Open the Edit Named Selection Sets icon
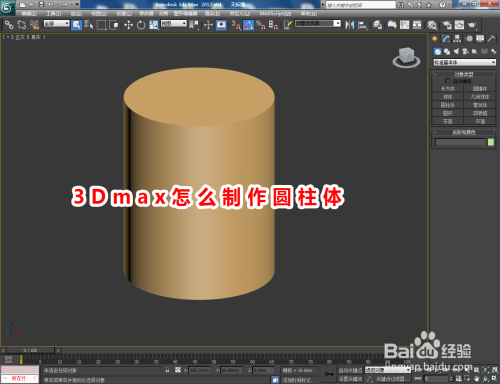Viewport: 500px width, 384px height. tap(288, 25)
